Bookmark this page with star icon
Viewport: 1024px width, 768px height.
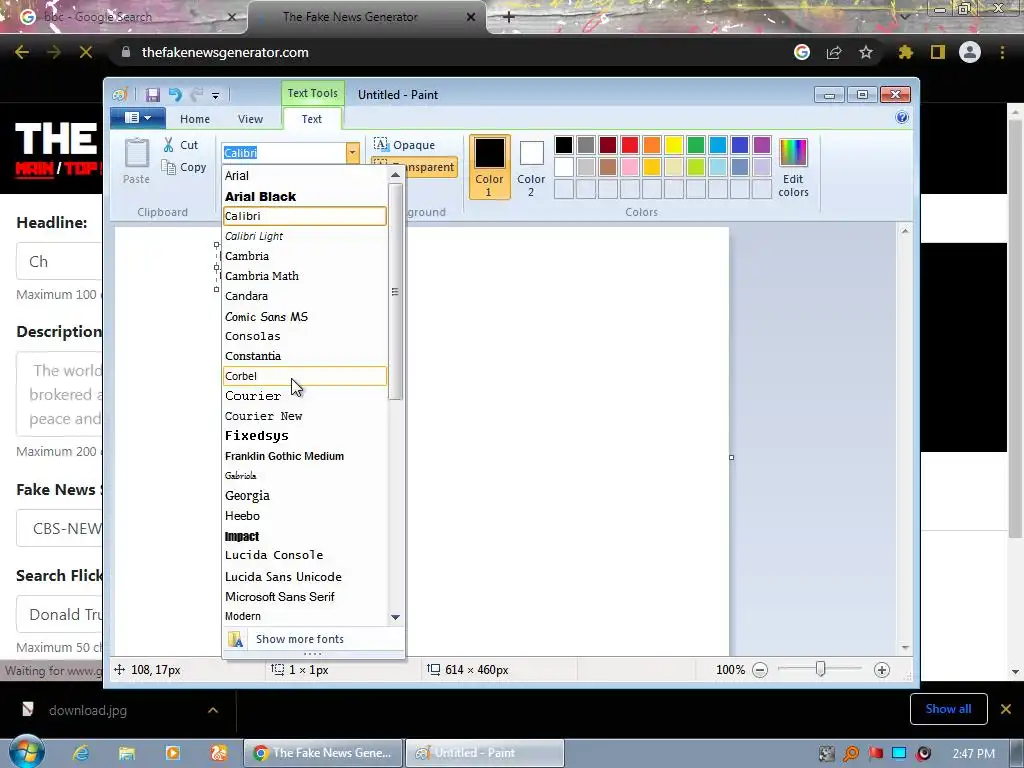[865, 52]
